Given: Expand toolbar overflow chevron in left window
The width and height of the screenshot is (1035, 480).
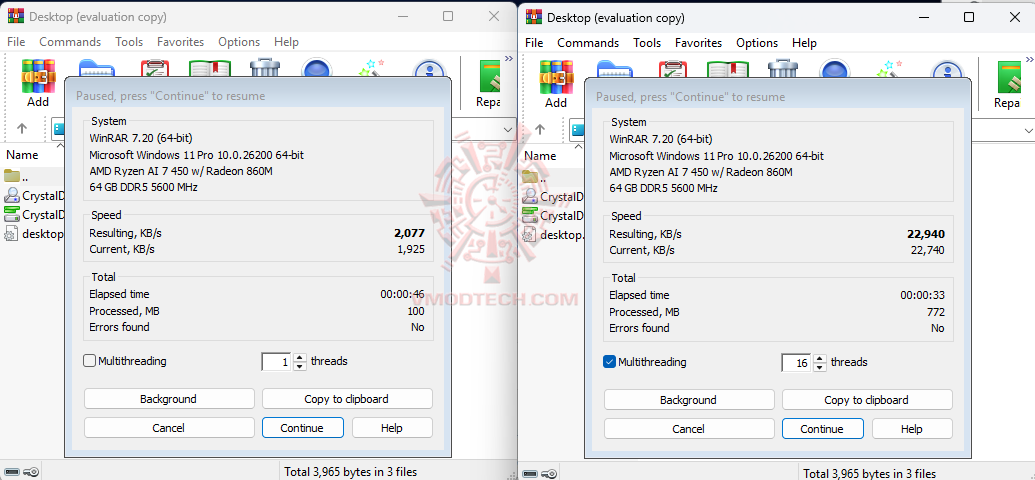Looking at the screenshot, I should coord(509,59).
